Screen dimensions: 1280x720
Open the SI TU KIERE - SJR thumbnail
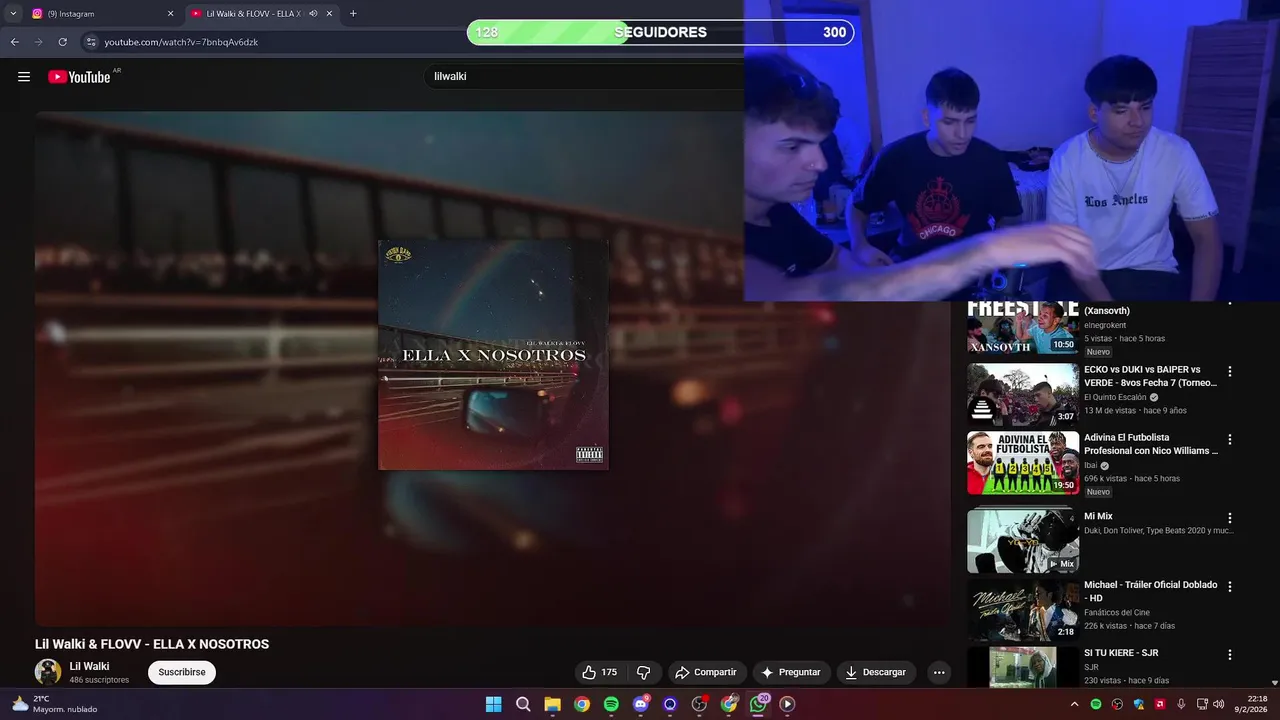pos(1023,667)
